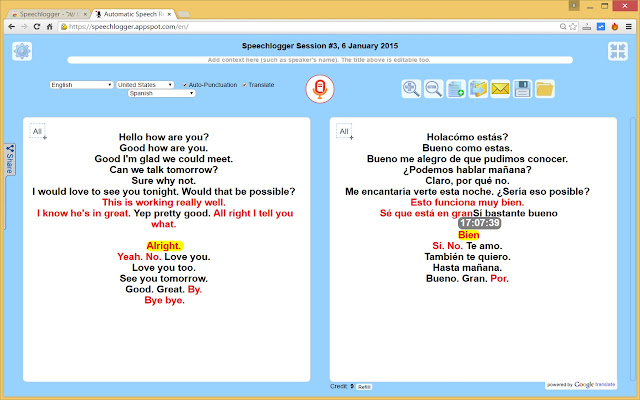
Task: Click the line Sure why not.
Action: click(x=164, y=181)
